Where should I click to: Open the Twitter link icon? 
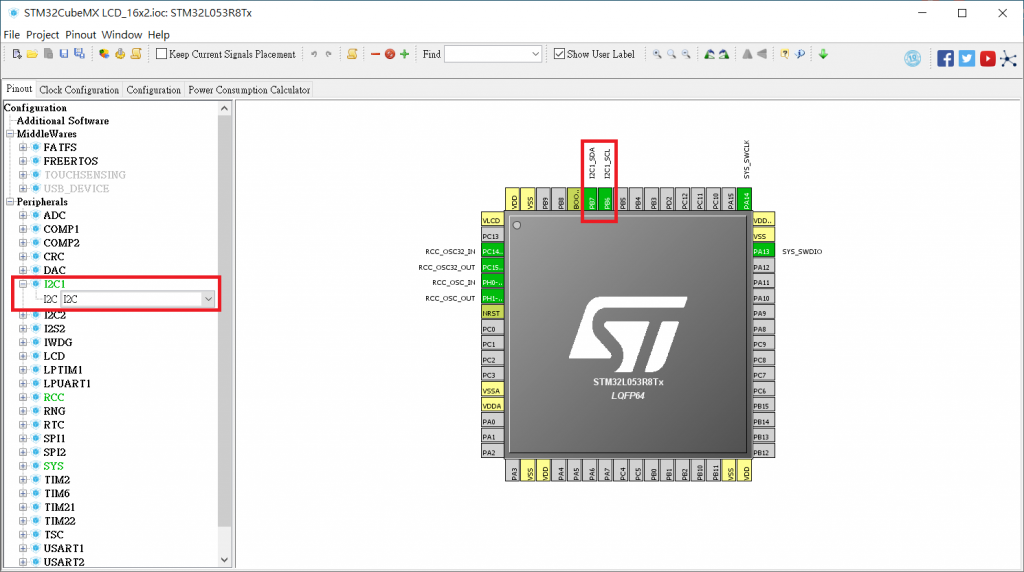[967, 58]
